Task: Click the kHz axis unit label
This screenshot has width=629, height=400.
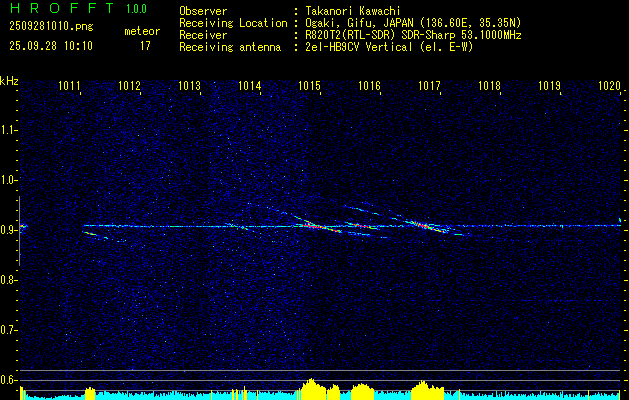Action: pos(9,81)
